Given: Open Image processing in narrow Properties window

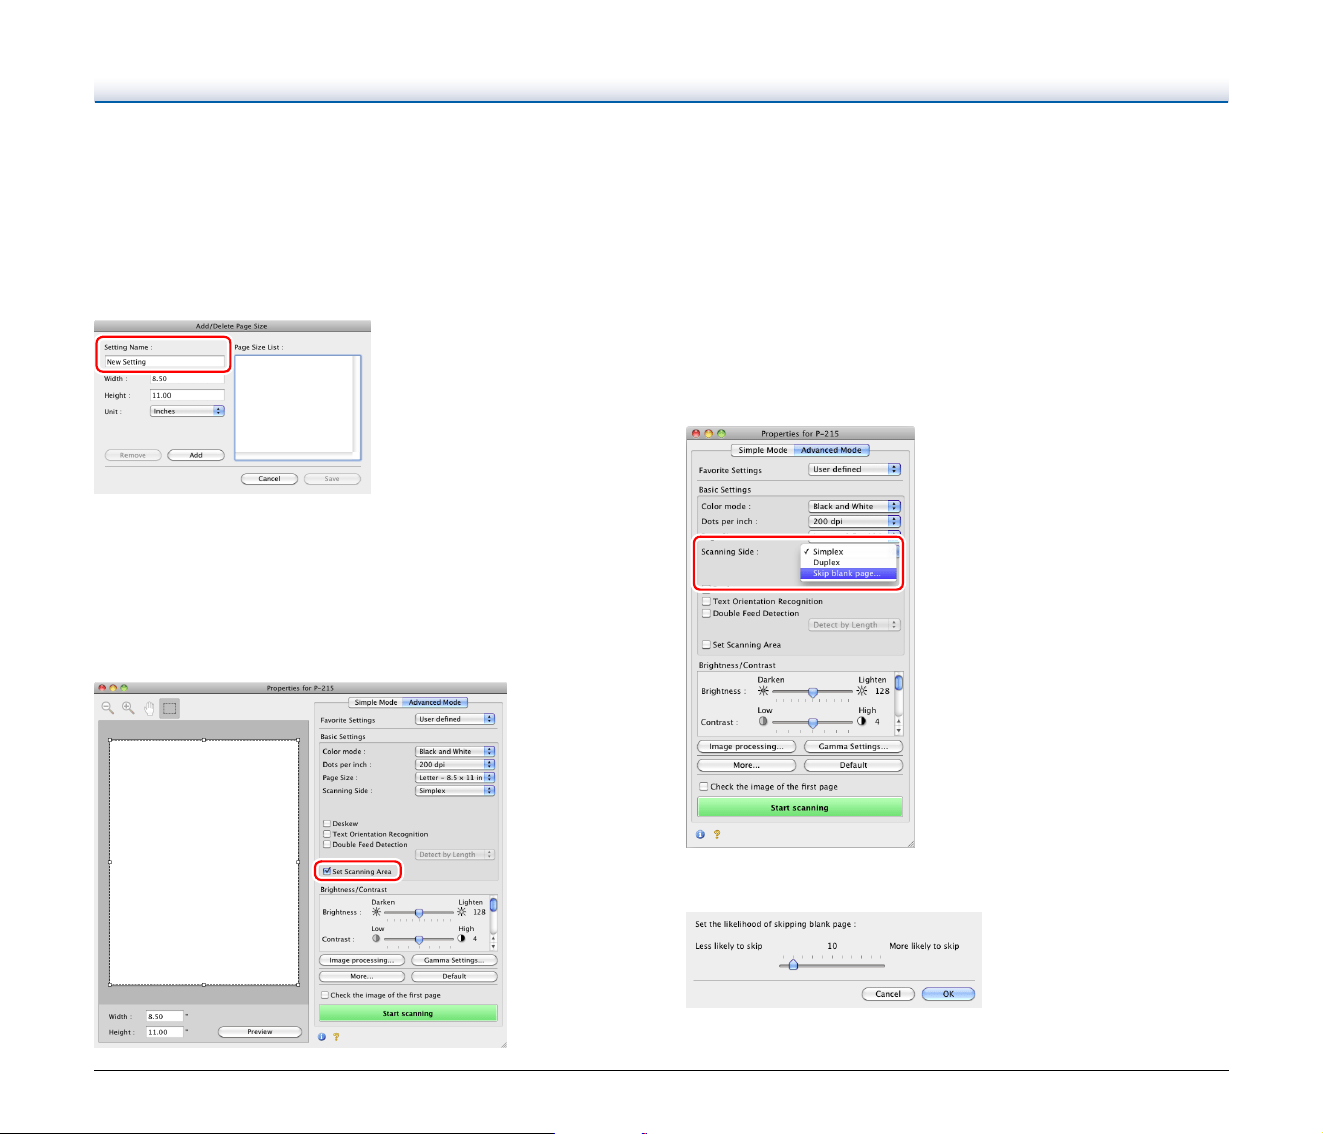Looking at the screenshot, I should point(746,746).
